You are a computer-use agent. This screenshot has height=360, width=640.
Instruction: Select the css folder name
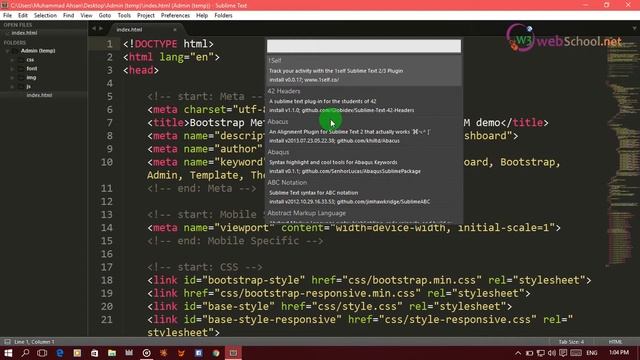click(x=30, y=60)
